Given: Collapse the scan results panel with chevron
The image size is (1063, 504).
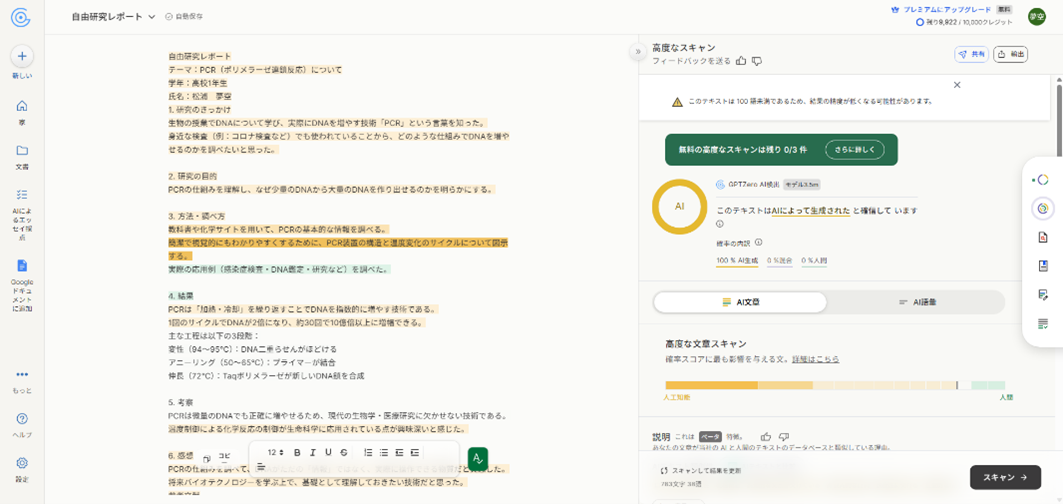Looking at the screenshot, I should click(638, 52).
